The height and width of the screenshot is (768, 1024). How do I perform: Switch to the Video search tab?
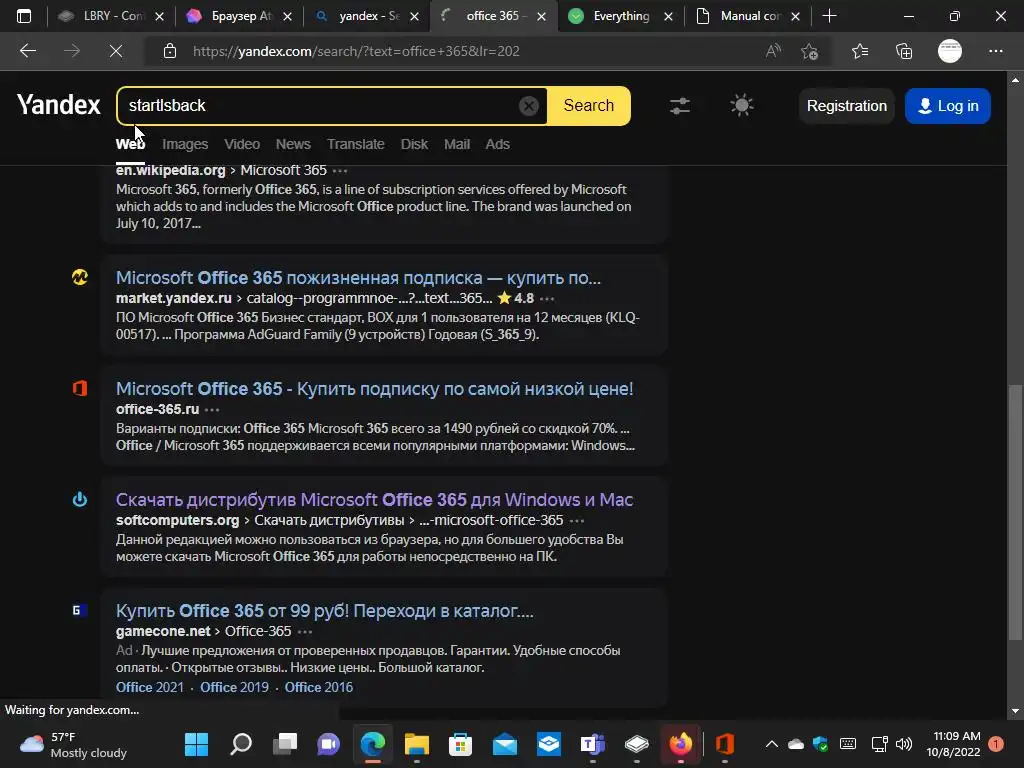pos(242,144)
